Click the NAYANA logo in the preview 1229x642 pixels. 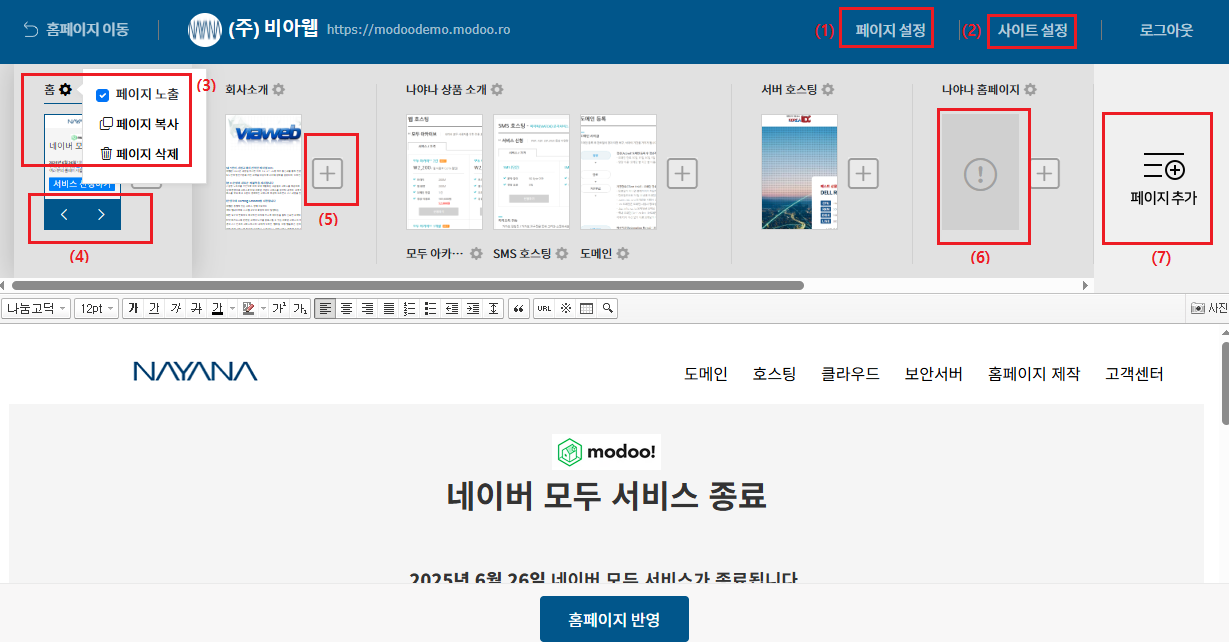195,372
